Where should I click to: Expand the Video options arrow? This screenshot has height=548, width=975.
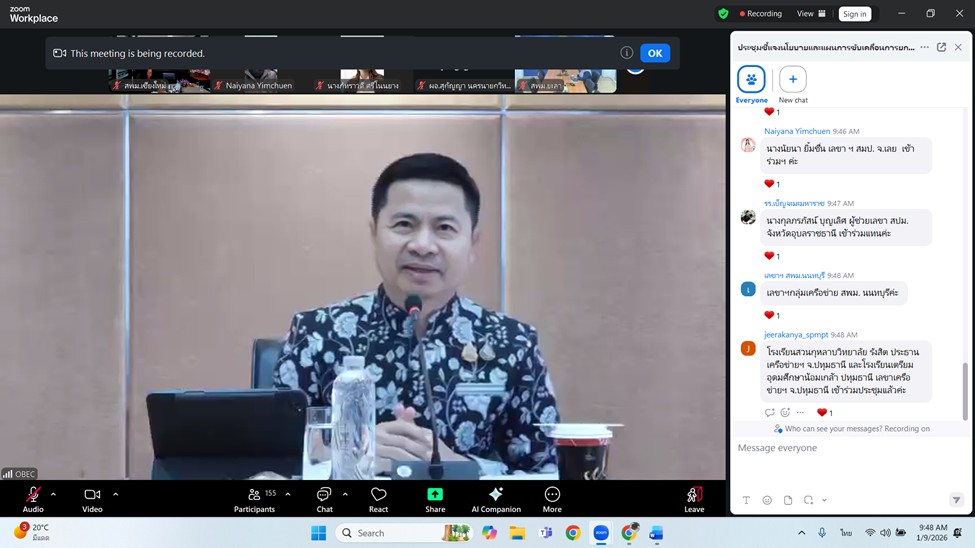pos(116,494)
